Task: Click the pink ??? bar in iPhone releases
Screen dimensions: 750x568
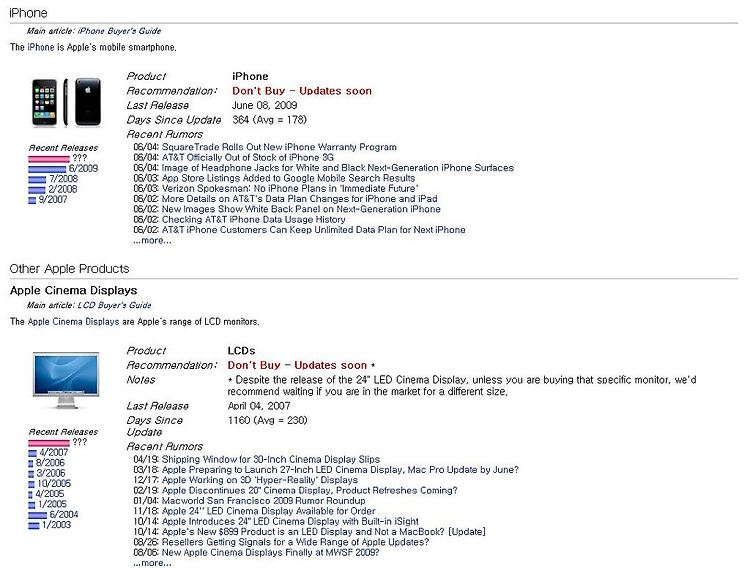Action: pos(49,159)
